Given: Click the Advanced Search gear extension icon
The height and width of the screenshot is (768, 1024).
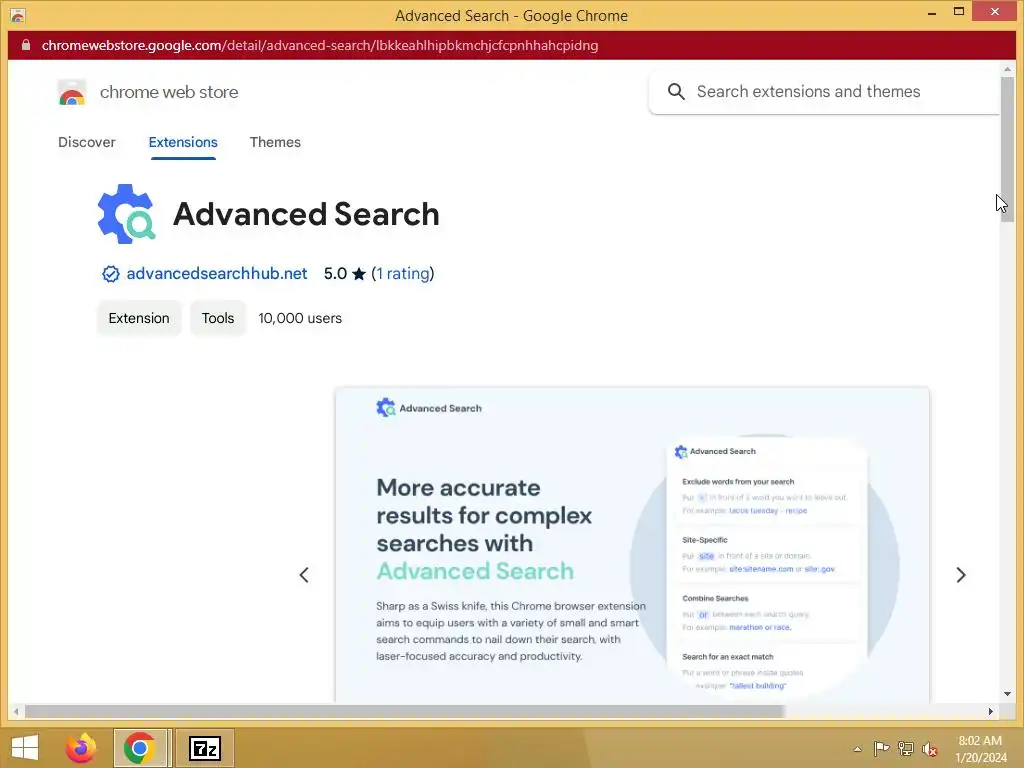Looking at the screenshot, I should (x=126, y=214).
